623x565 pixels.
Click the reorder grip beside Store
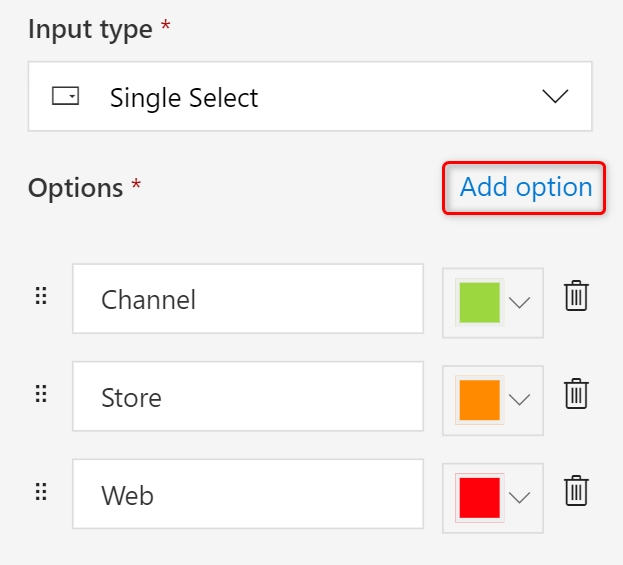pos(41,395)
